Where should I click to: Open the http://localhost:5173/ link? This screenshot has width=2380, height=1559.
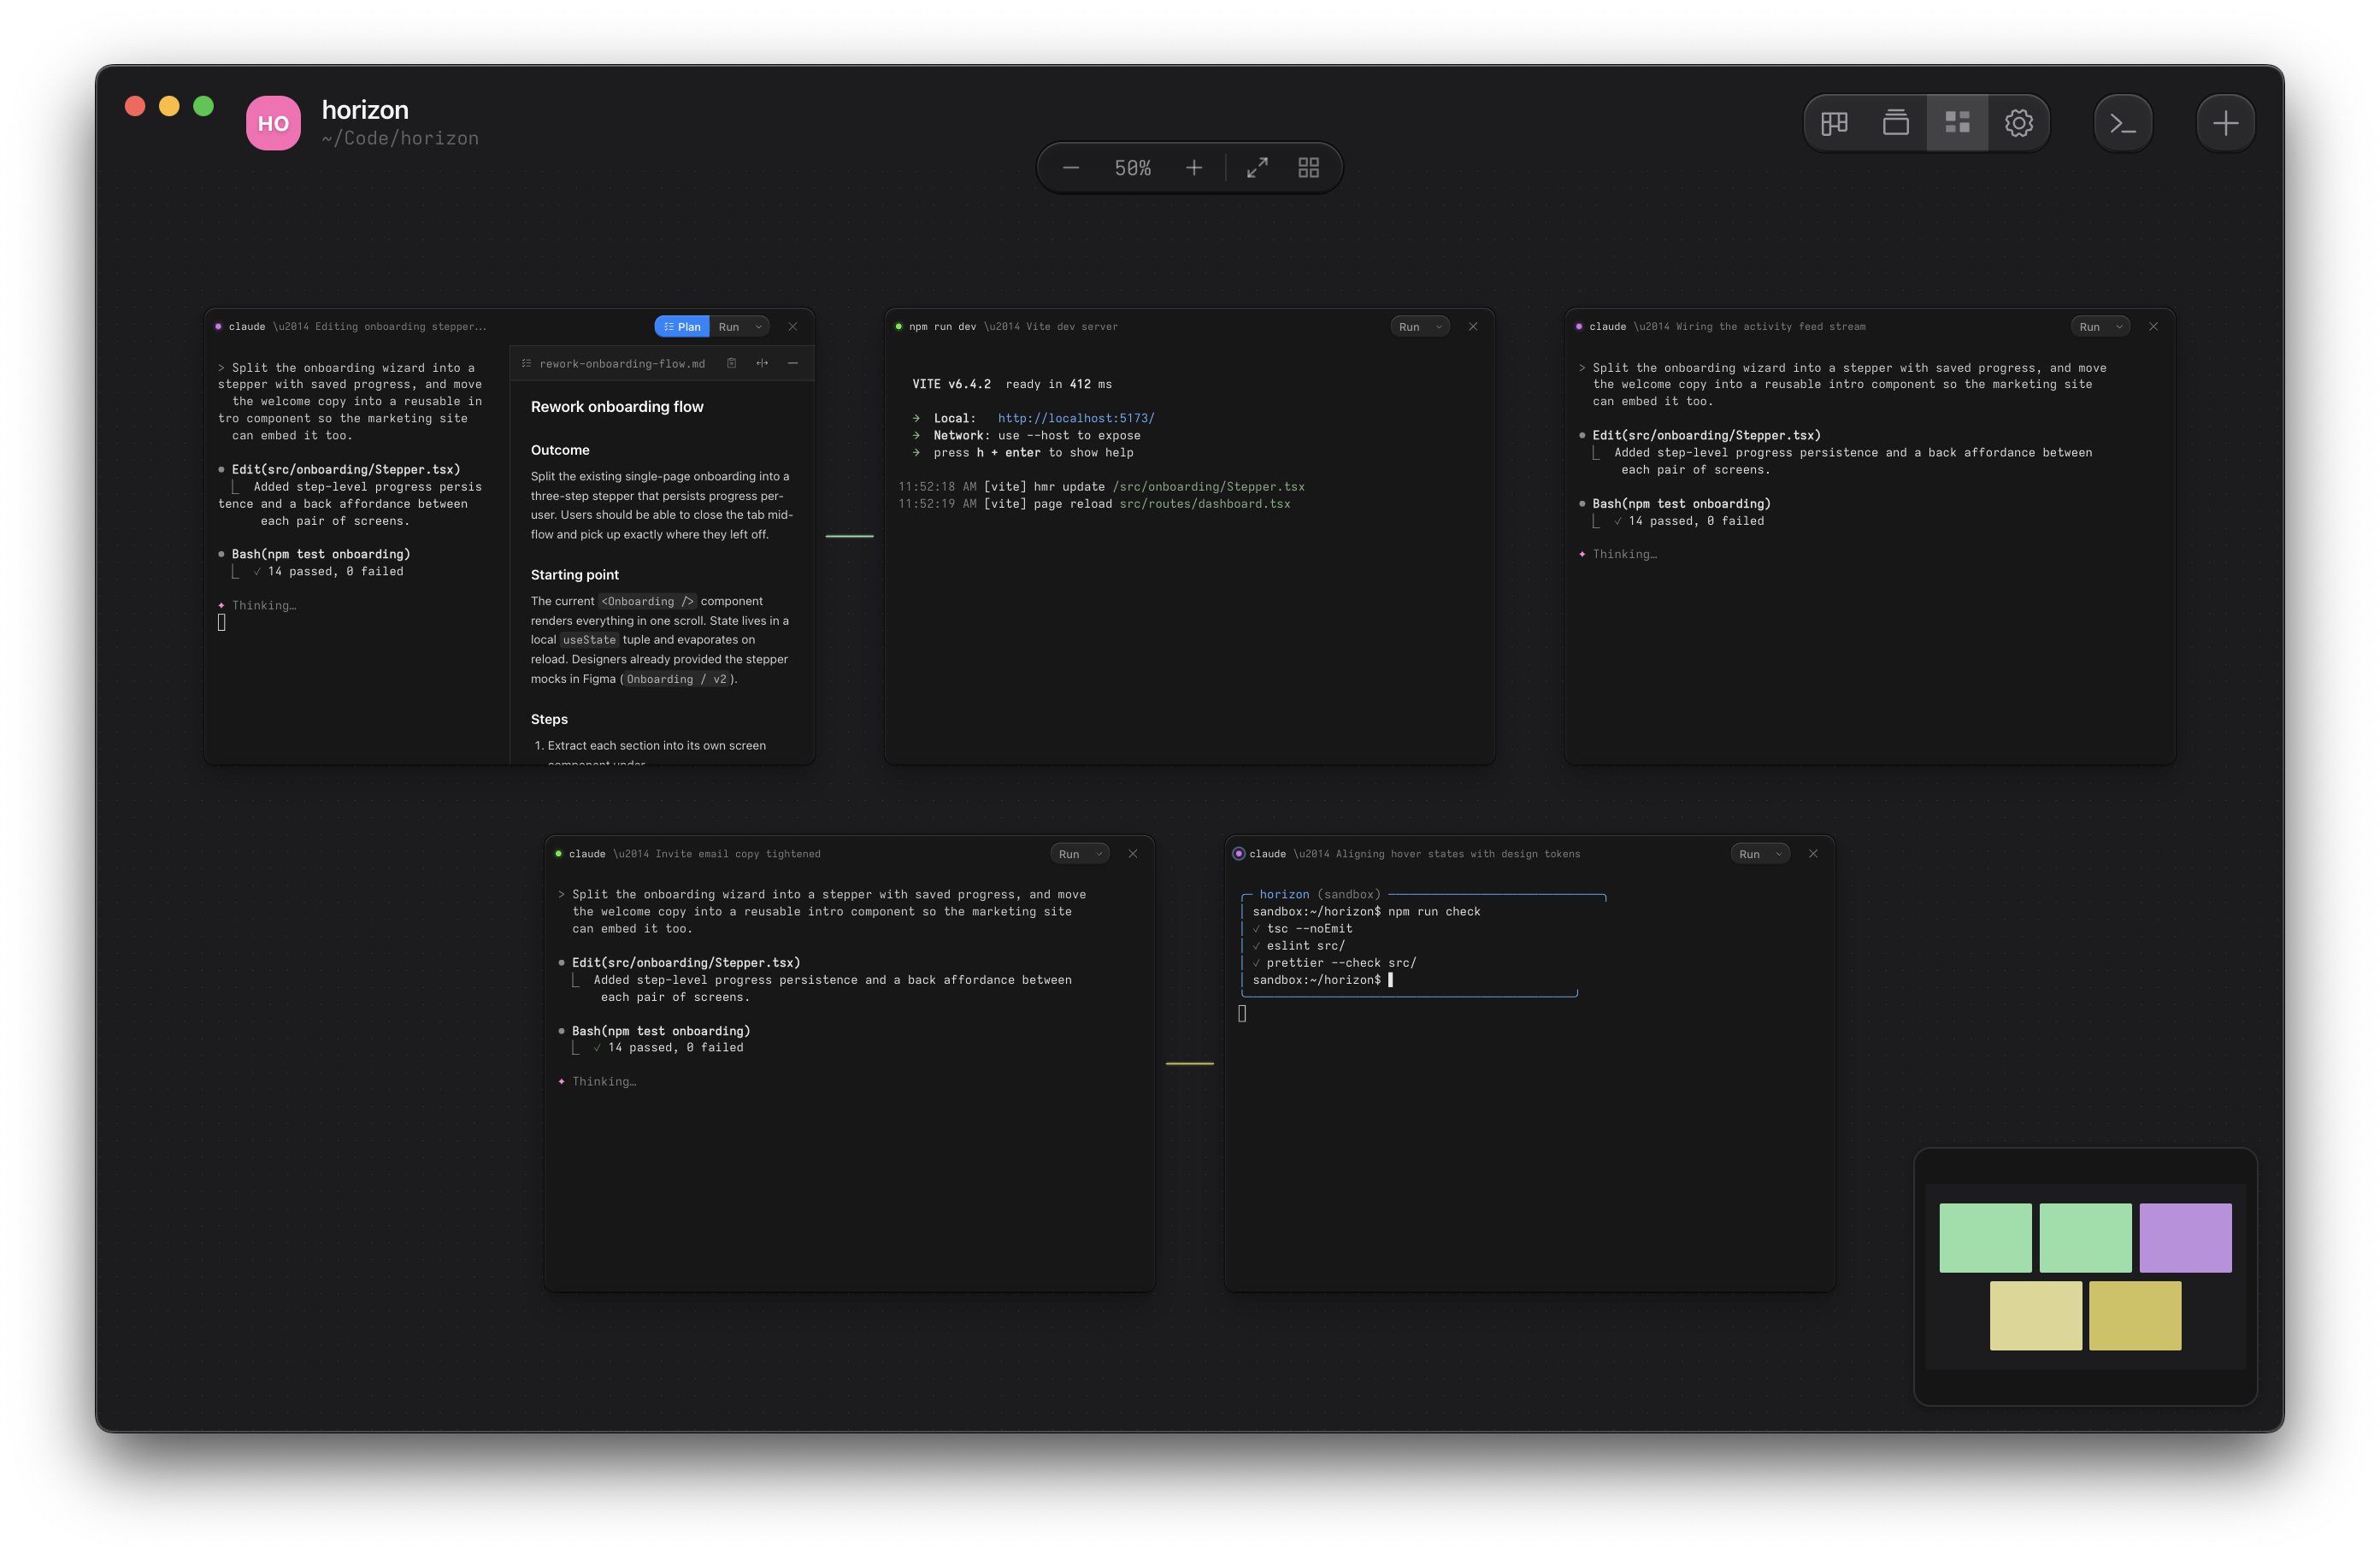pos(1076,418)
